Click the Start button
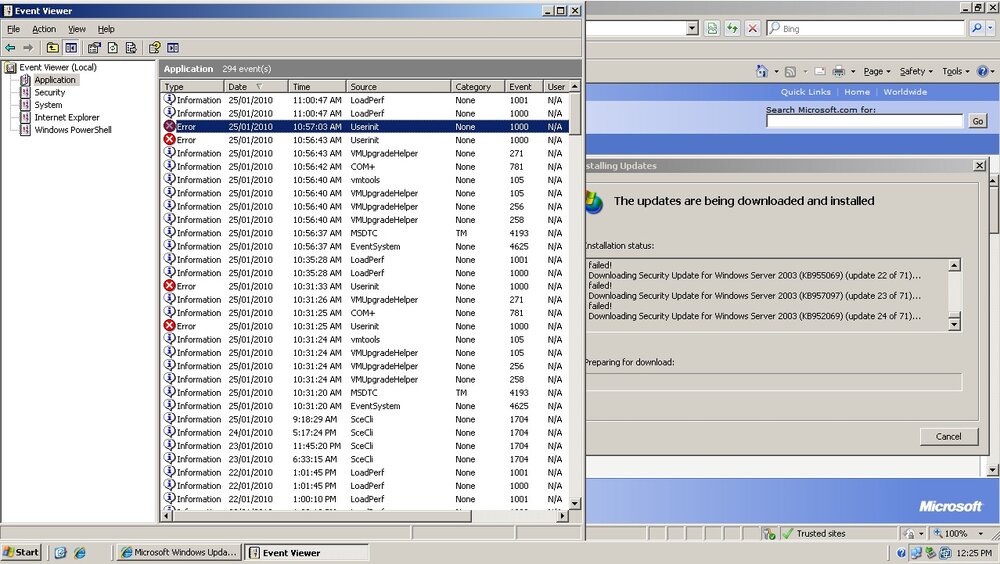 click(x=21, y=553)
